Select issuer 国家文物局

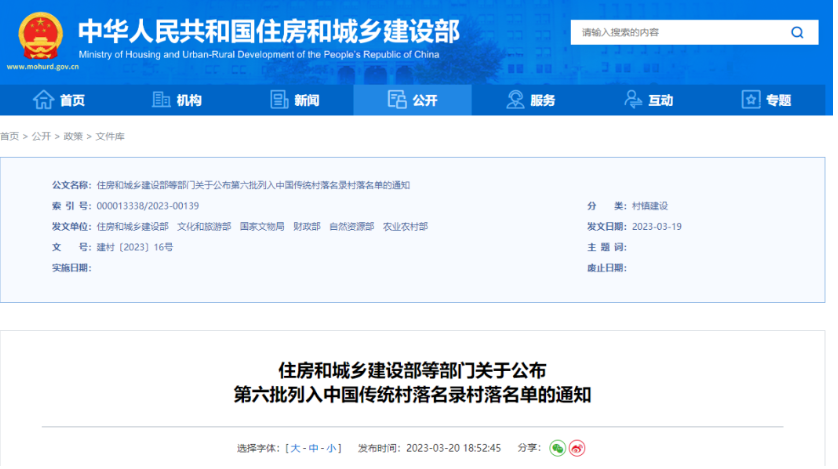pos(263,228)
